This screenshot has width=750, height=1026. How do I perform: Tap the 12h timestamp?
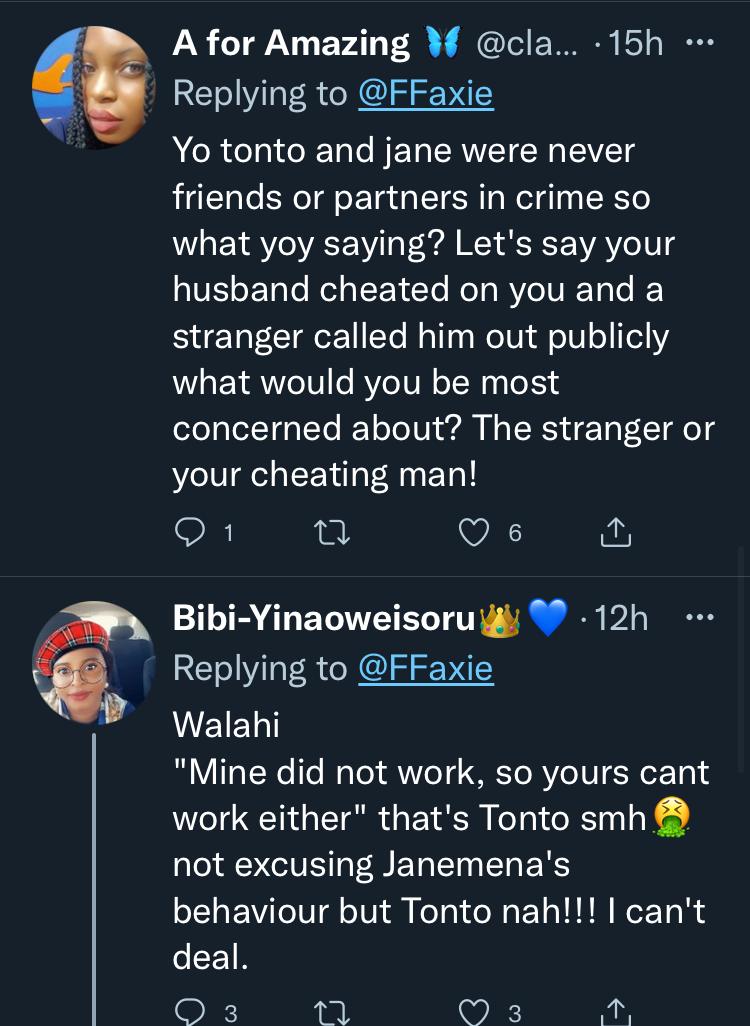pos(620,619)
